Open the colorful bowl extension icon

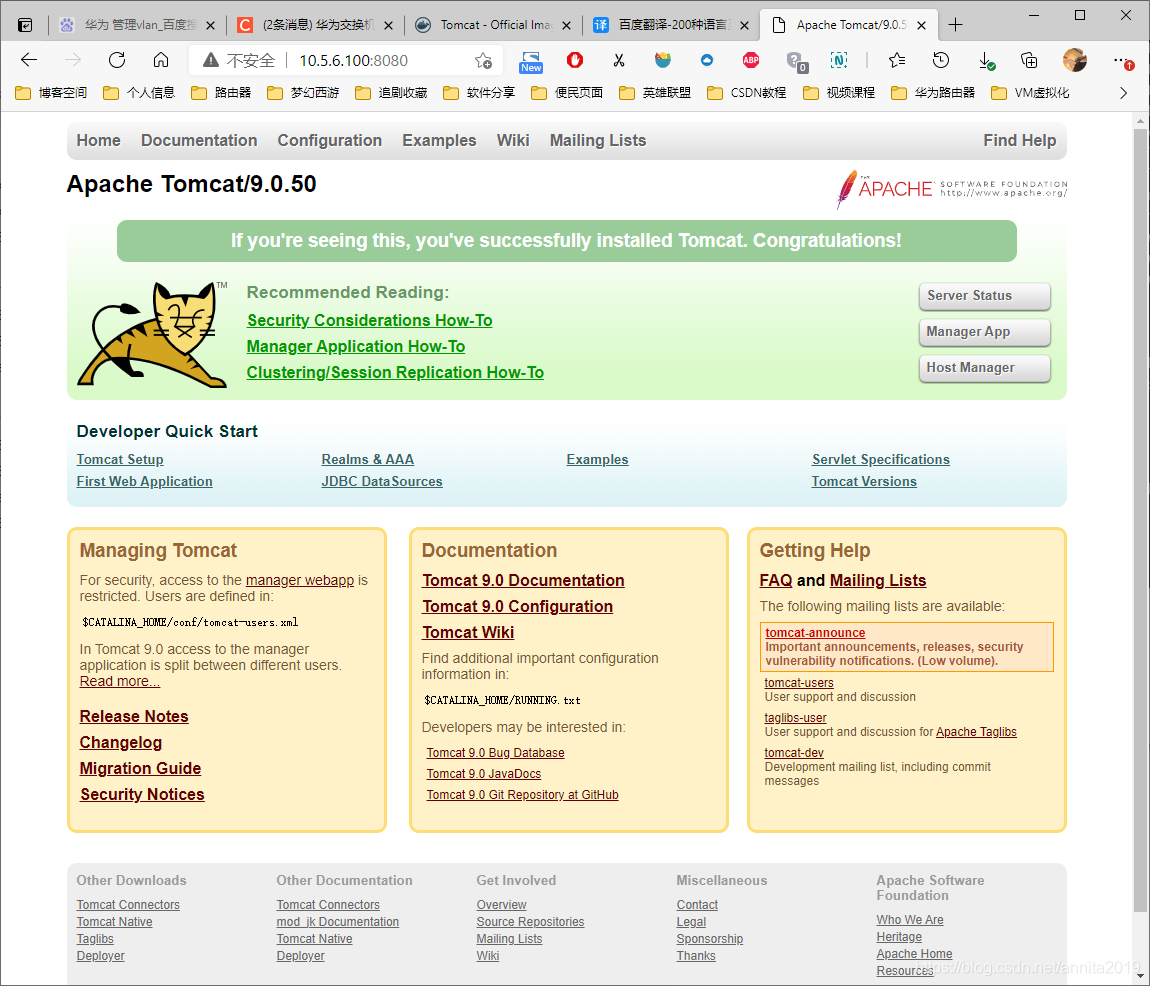coord(663,60)
